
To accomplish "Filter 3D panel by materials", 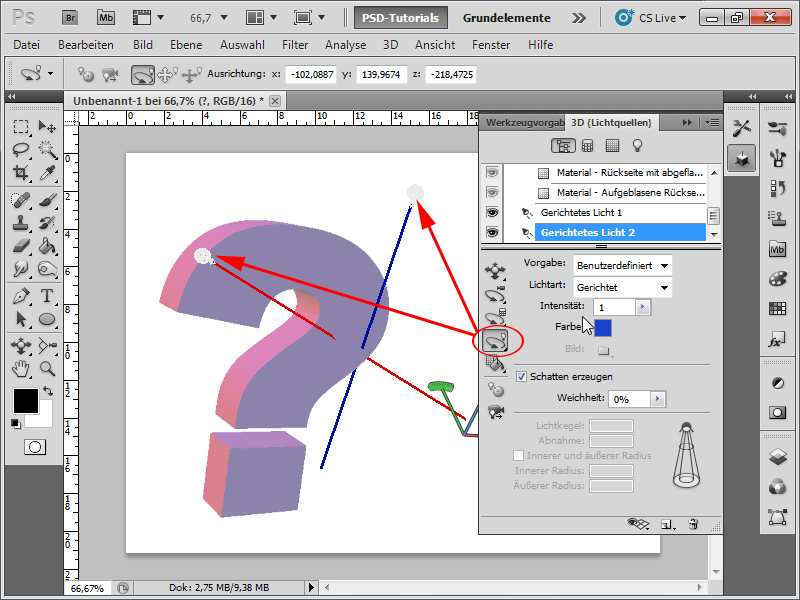I will click(x=612, y=146).
